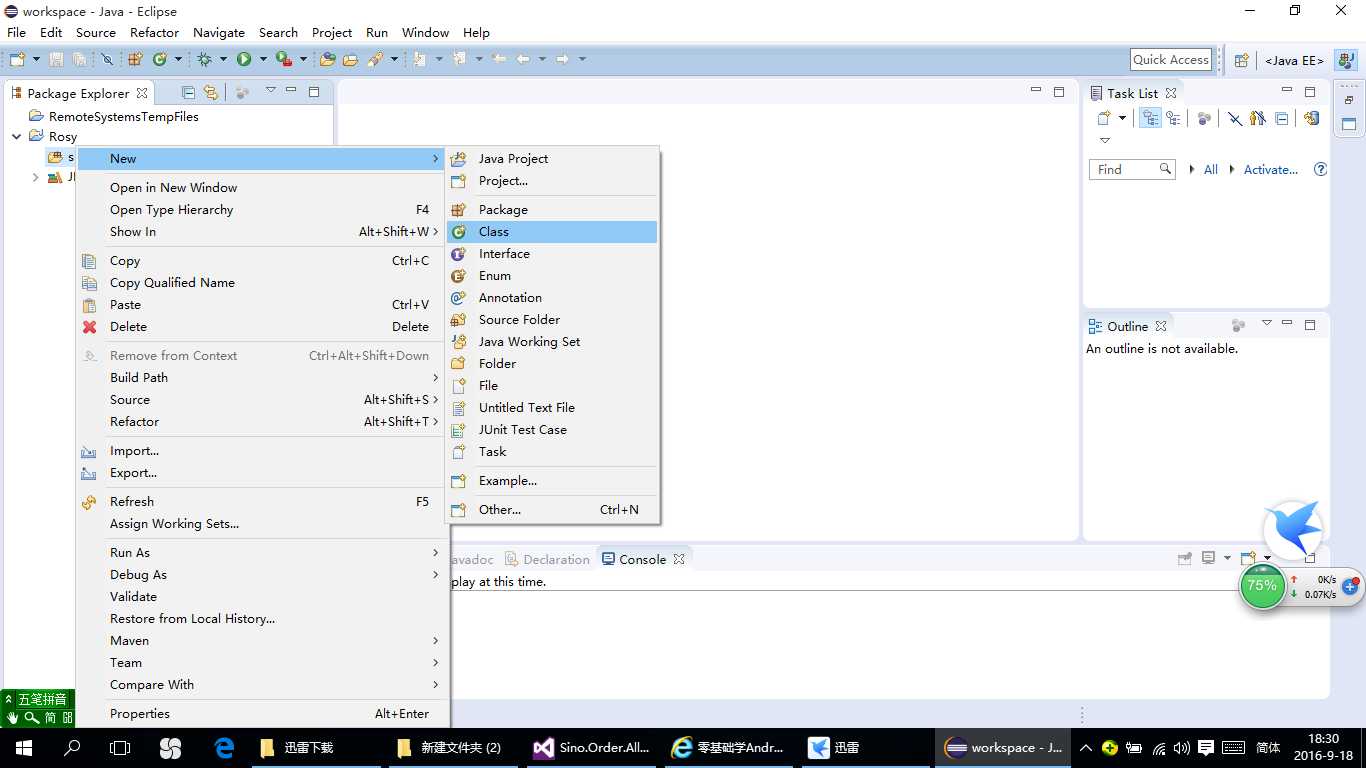The height and width of the screenshot is (768, 1366).
Task: Click the New Java Class toolbar icon
Action: tap(159, 59)
